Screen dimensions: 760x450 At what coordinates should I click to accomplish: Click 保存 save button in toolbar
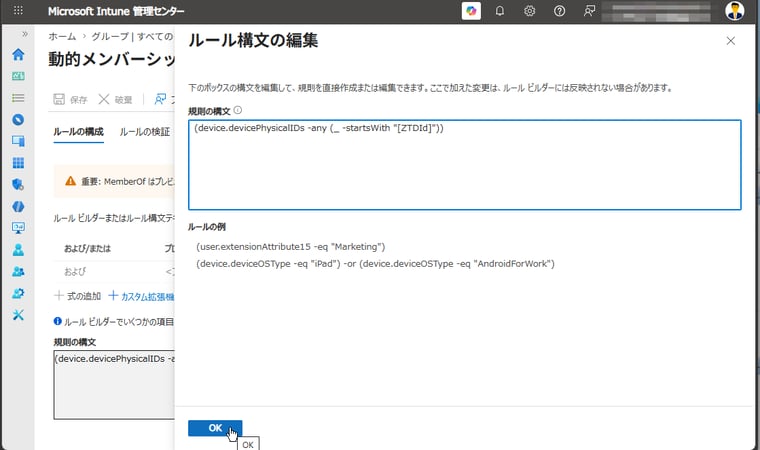[70, 99]
